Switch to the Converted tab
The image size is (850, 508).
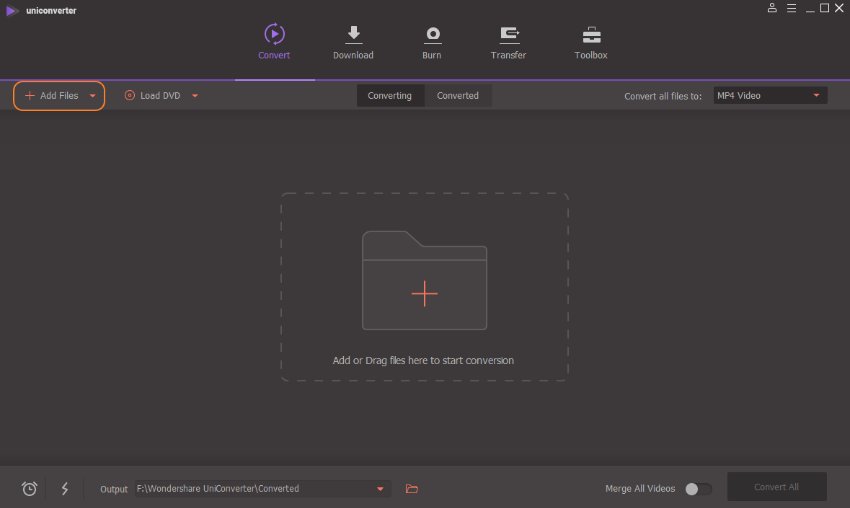click(x=458, y=95)
